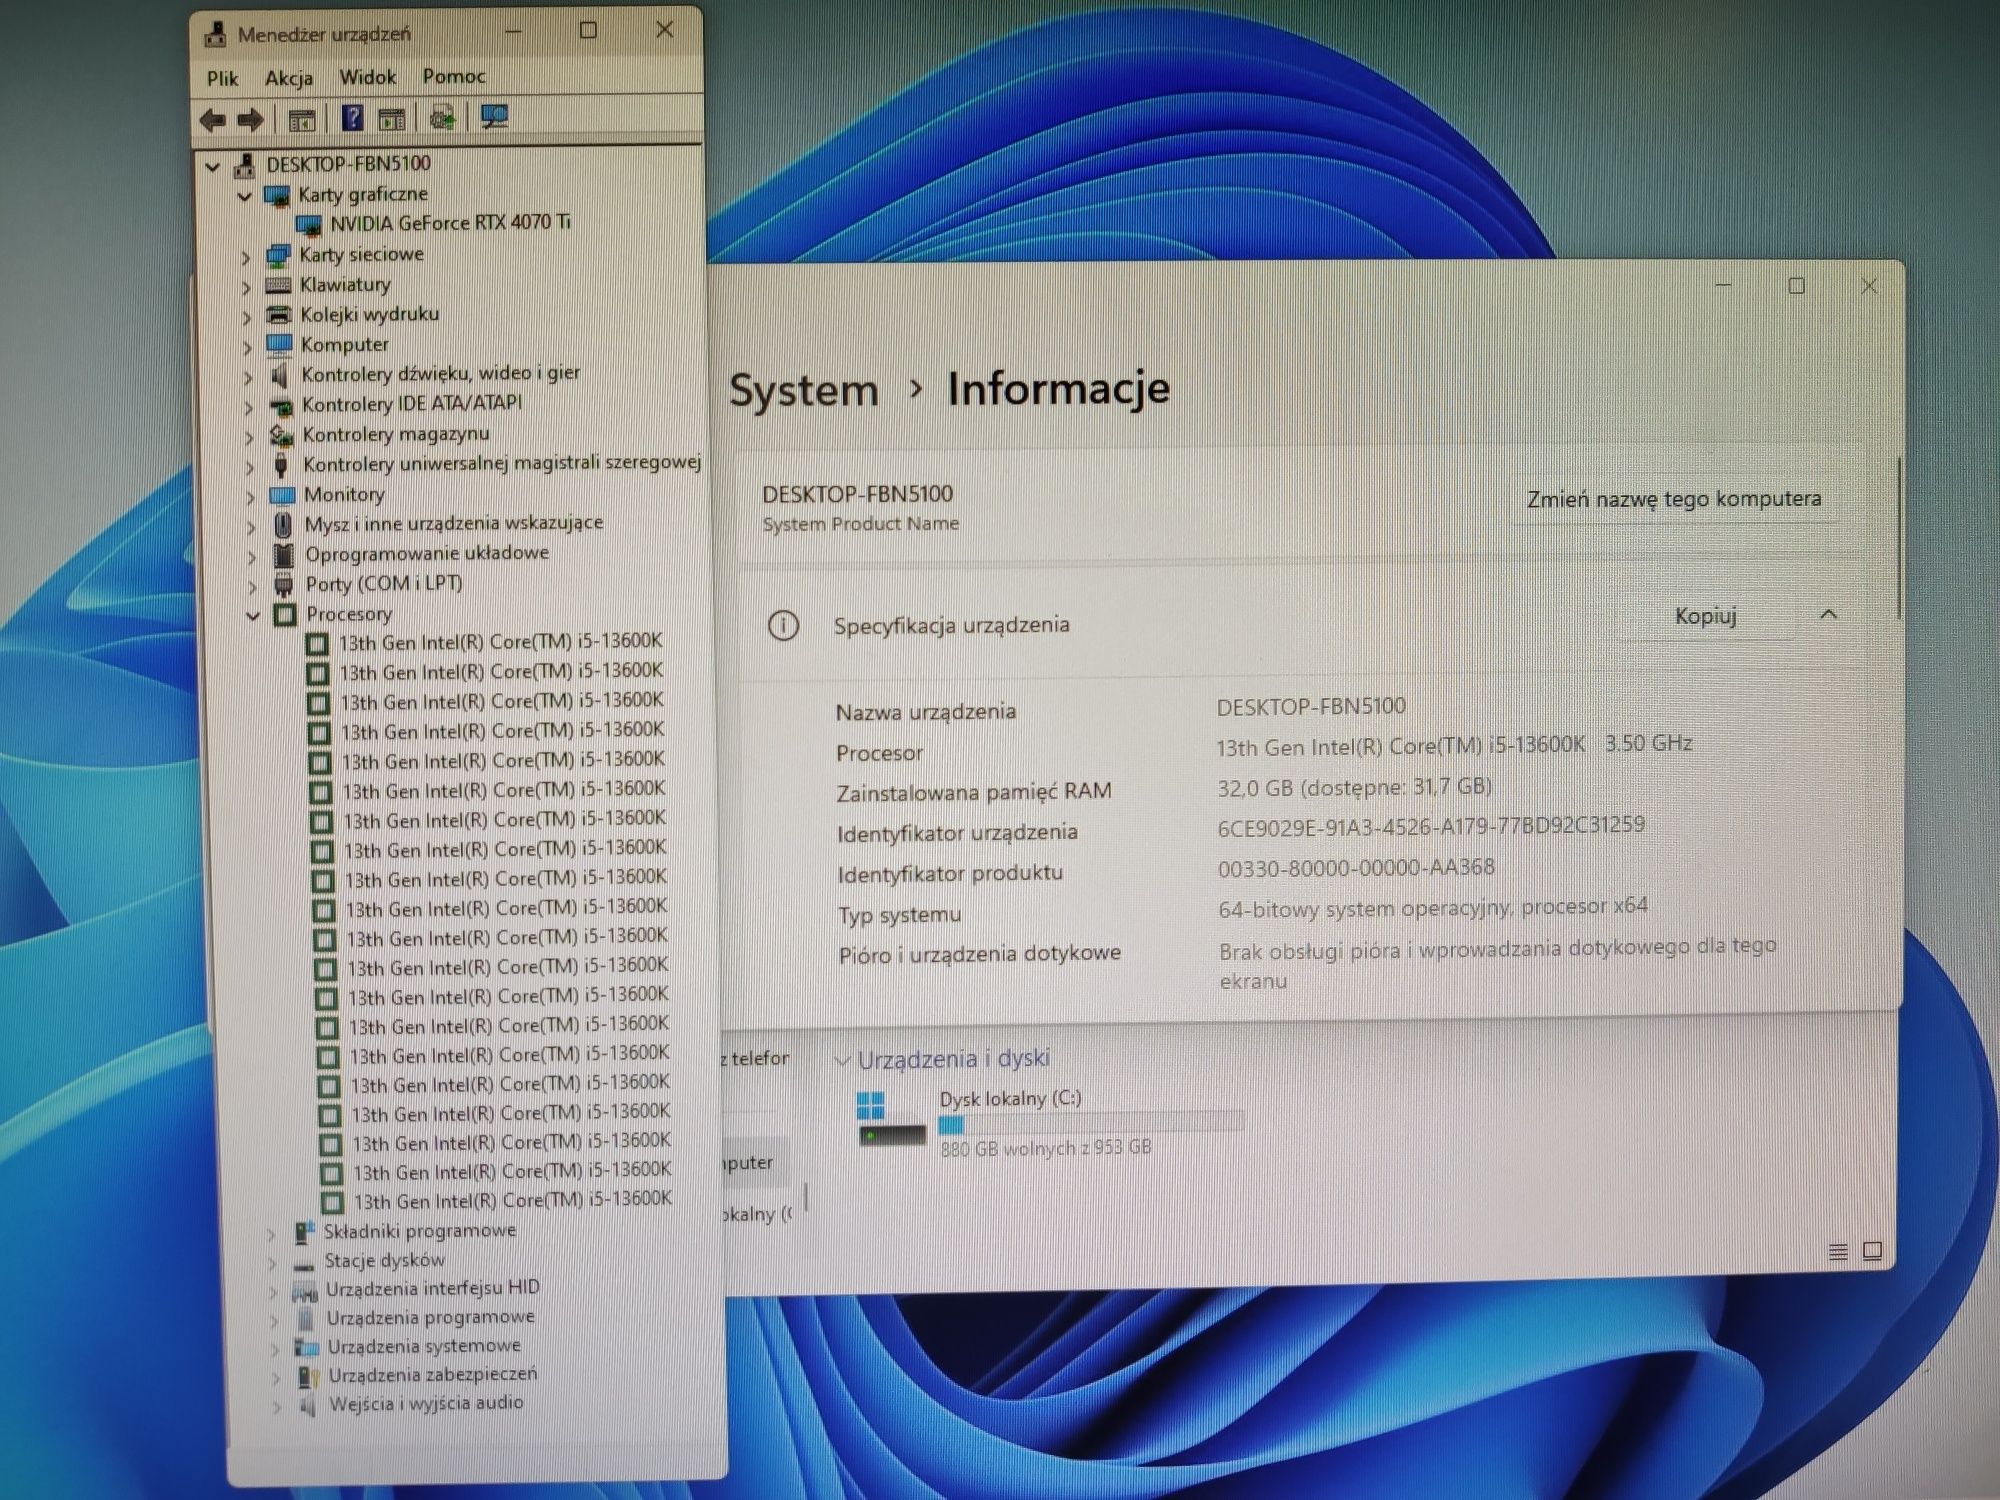Viewport: 2000px width, 1500px height.
Task: Expand the Klawiatury branch
Action: point(246,288)
